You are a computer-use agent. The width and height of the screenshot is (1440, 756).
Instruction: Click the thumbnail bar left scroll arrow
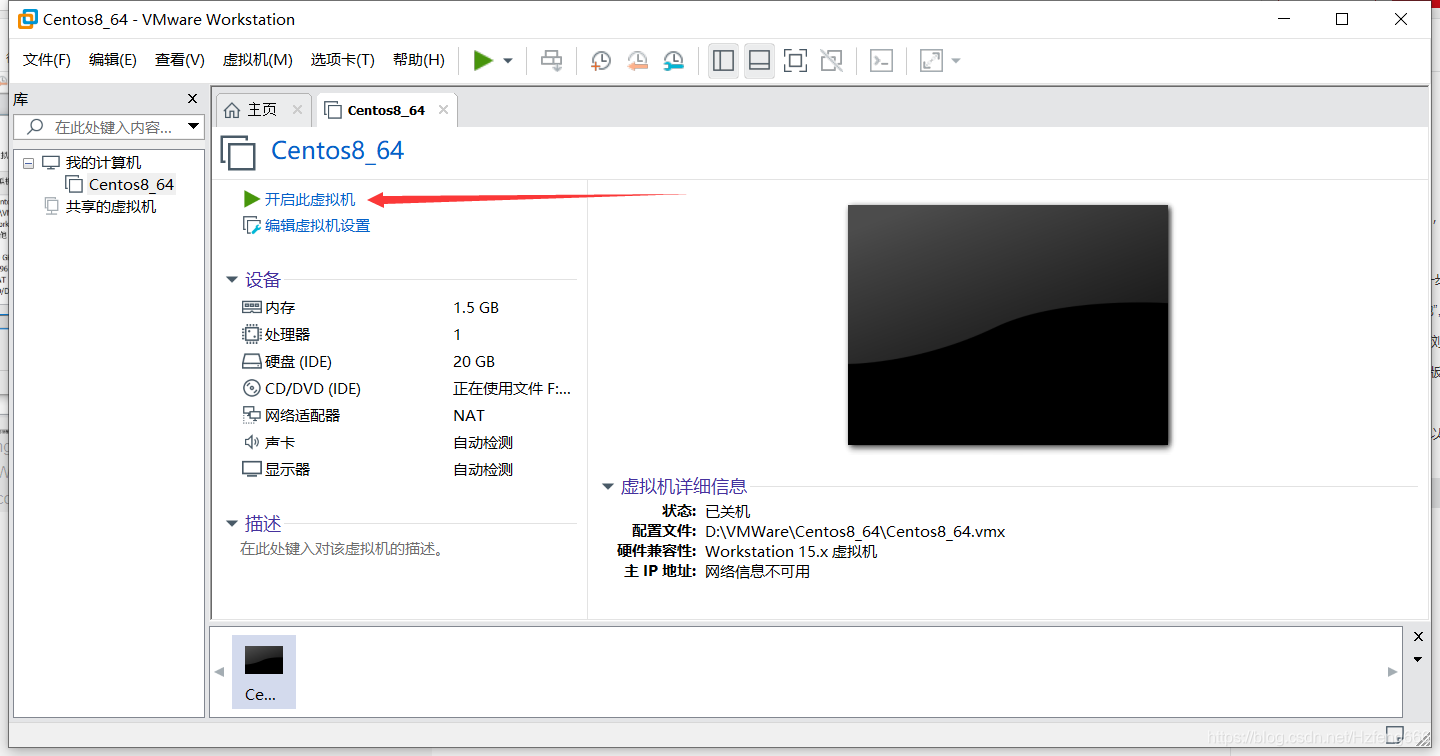[x=220, y=672]
